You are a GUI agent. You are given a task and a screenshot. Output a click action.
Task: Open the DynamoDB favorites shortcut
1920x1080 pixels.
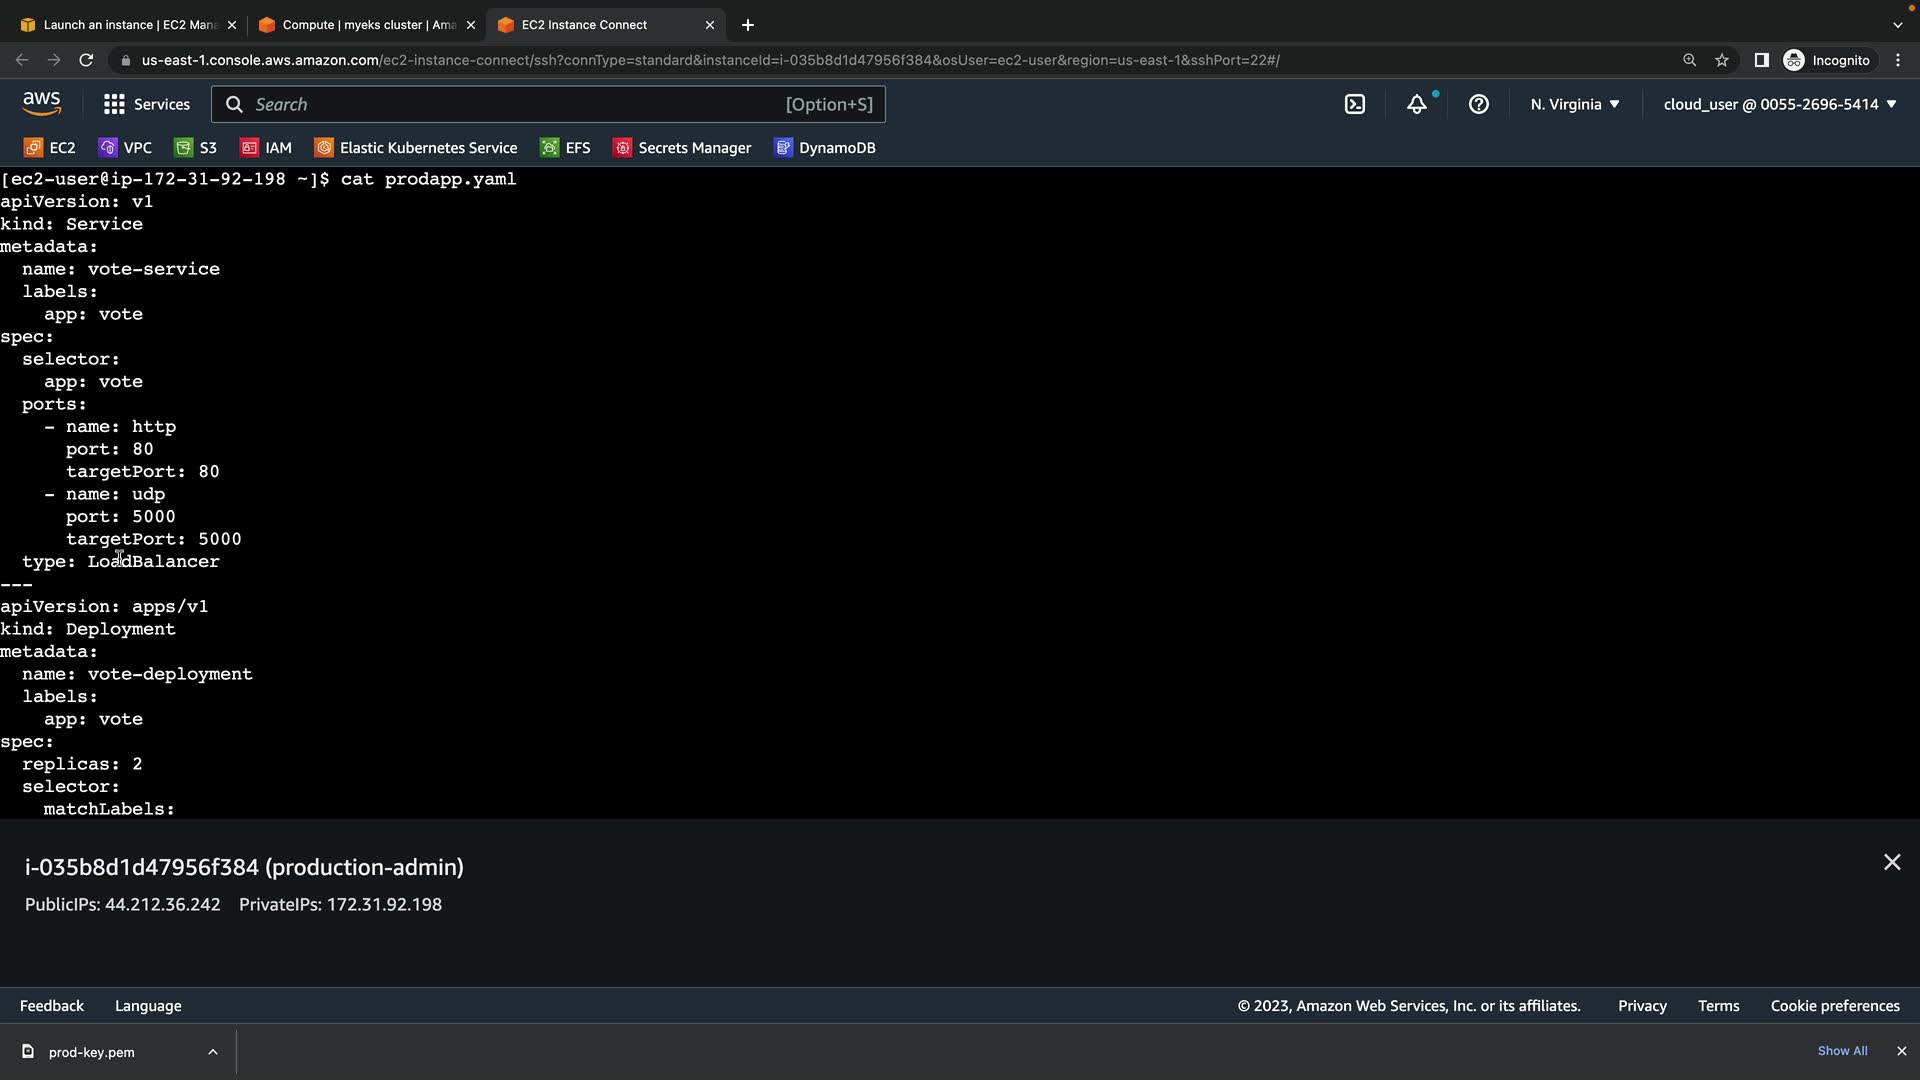tap(825, 148)
